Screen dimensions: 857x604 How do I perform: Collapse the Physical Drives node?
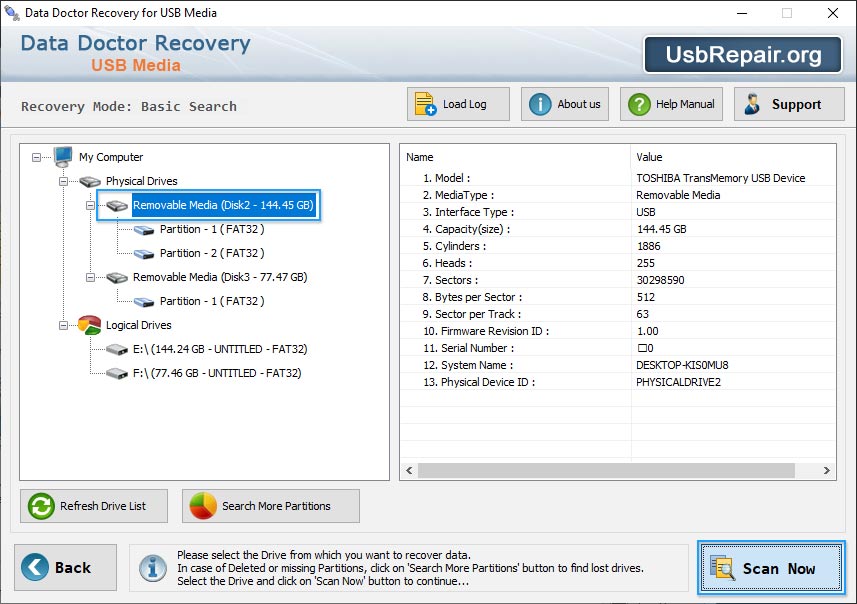click(x=63, y=181)
